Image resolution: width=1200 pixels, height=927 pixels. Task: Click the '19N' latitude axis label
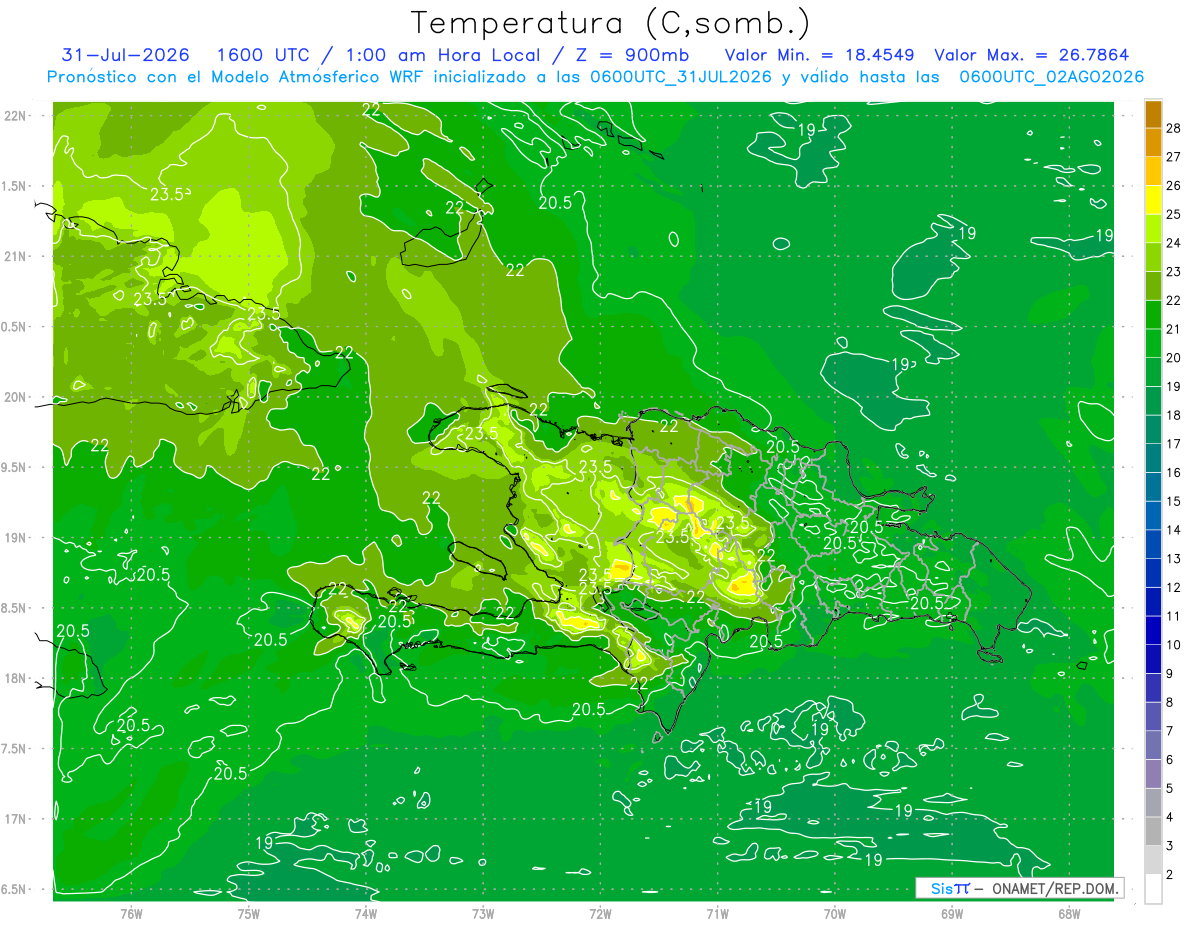[x=16, y=538]
